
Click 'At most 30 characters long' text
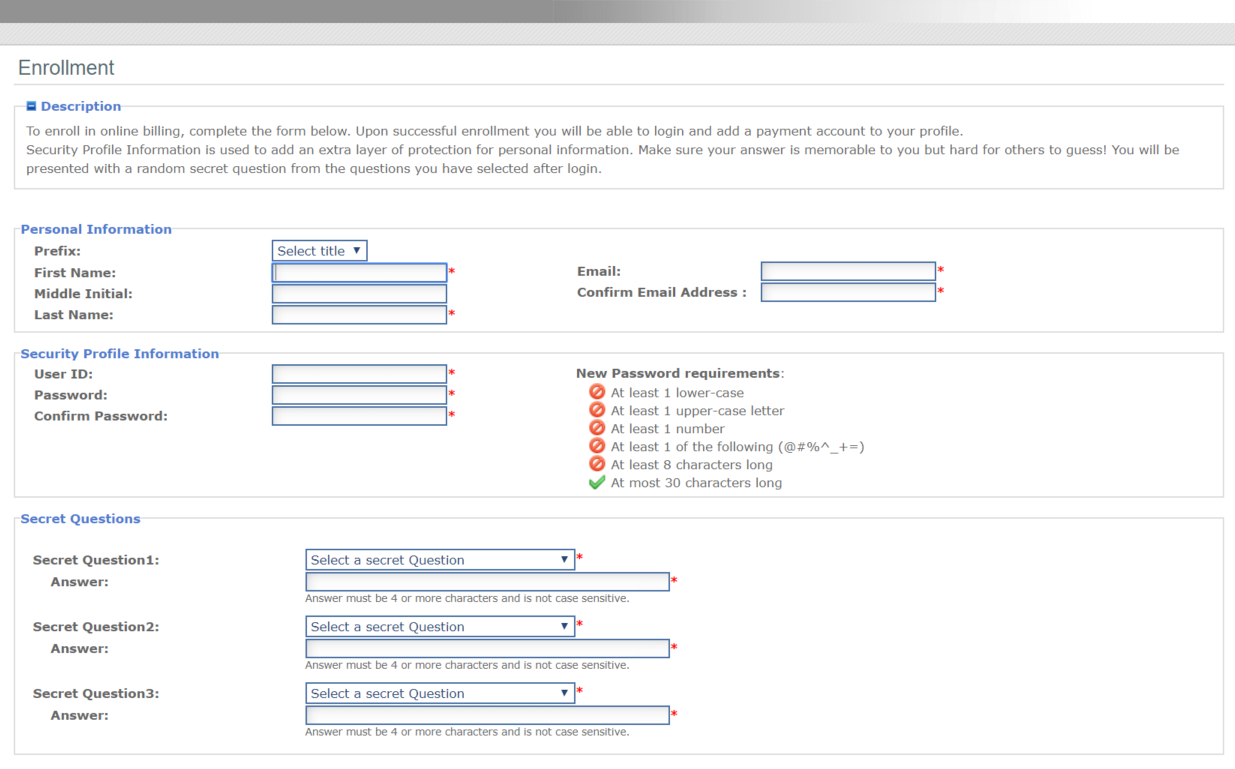pyautogui.click(x=697, y=483)
